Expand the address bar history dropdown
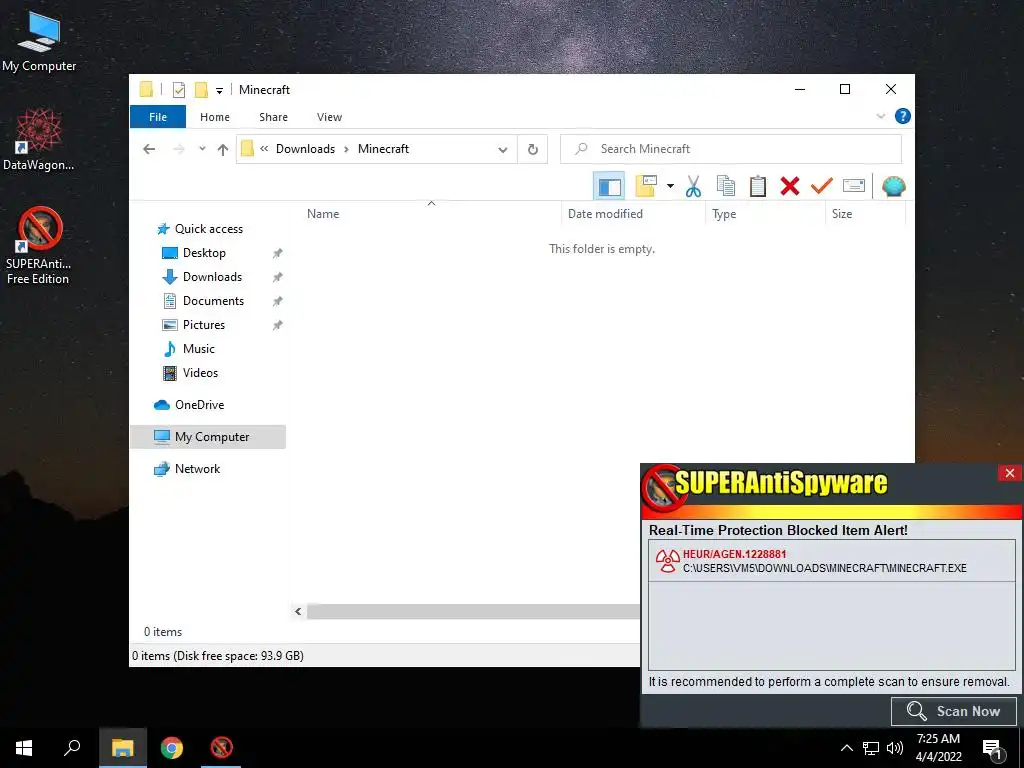This screenshot has height=768, width=1024. point(502,150)
